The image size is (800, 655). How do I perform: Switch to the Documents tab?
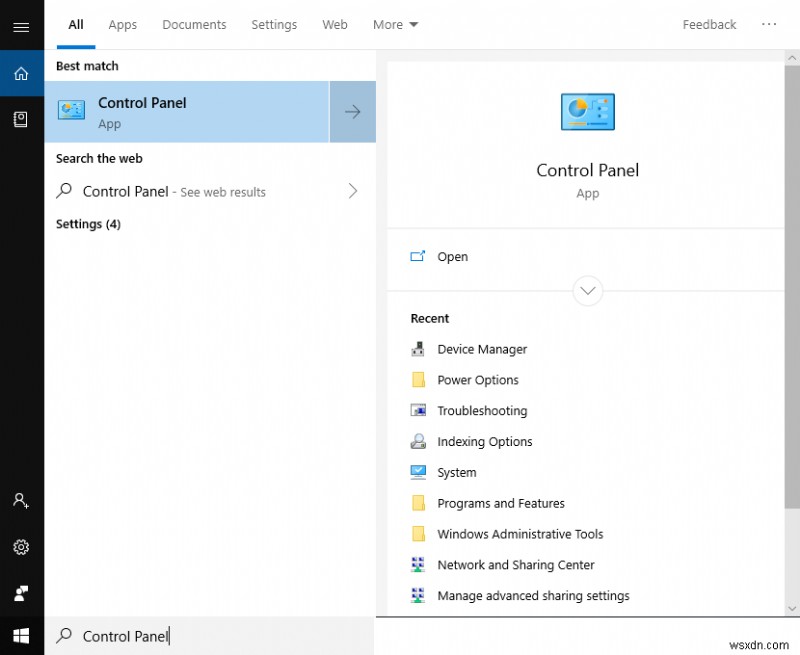pyautogui.click(x=194, y=24)
